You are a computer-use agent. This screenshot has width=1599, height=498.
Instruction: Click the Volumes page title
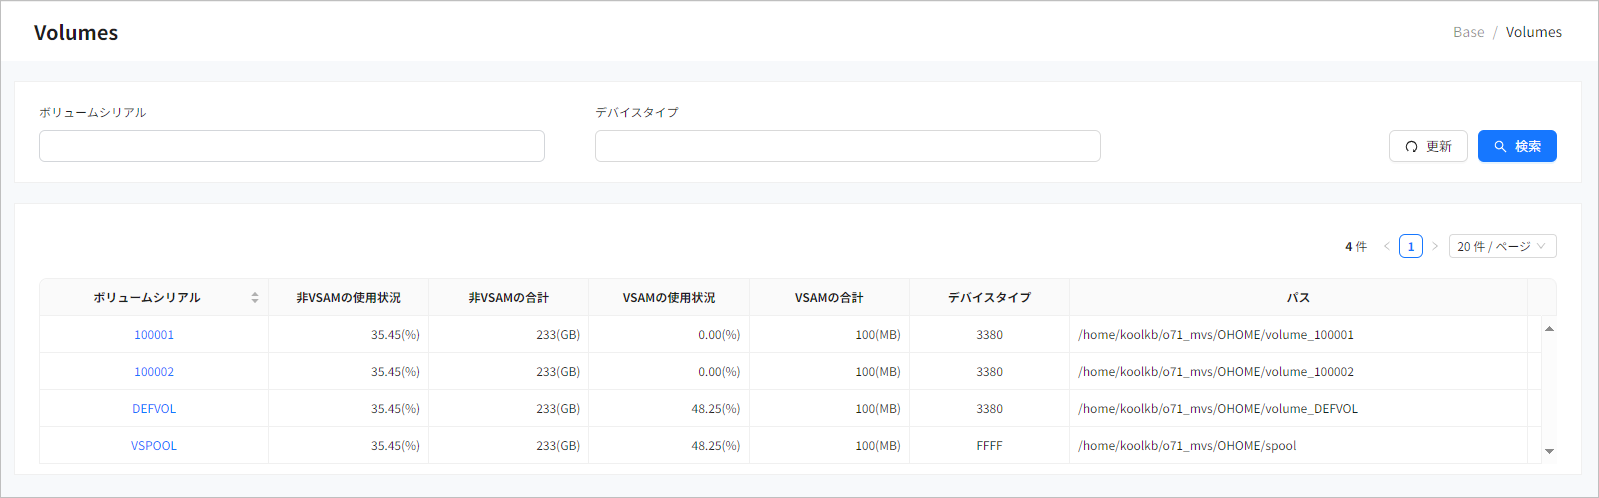[76, 32]
